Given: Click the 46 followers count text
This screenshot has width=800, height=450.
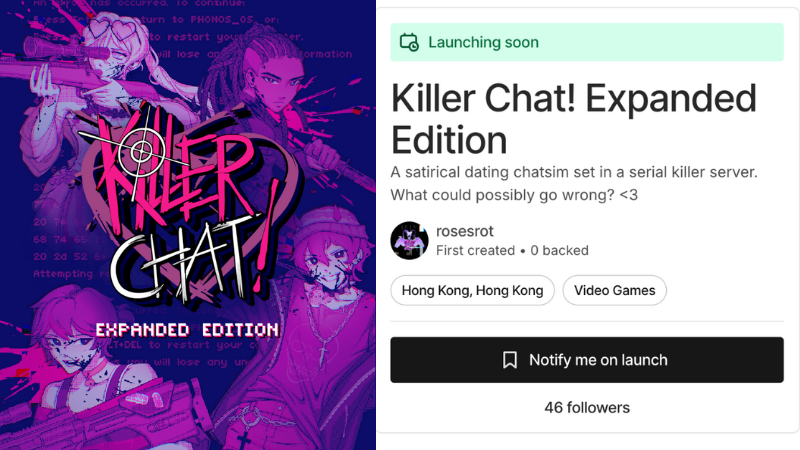Looking at the screenshot, I should coord(587,408).
